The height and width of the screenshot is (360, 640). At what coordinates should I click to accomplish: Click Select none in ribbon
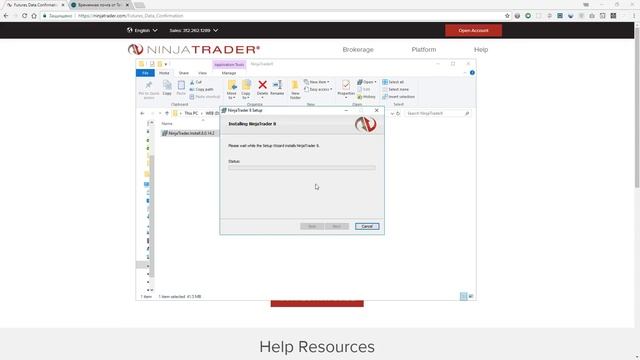[x=395, y=89]
